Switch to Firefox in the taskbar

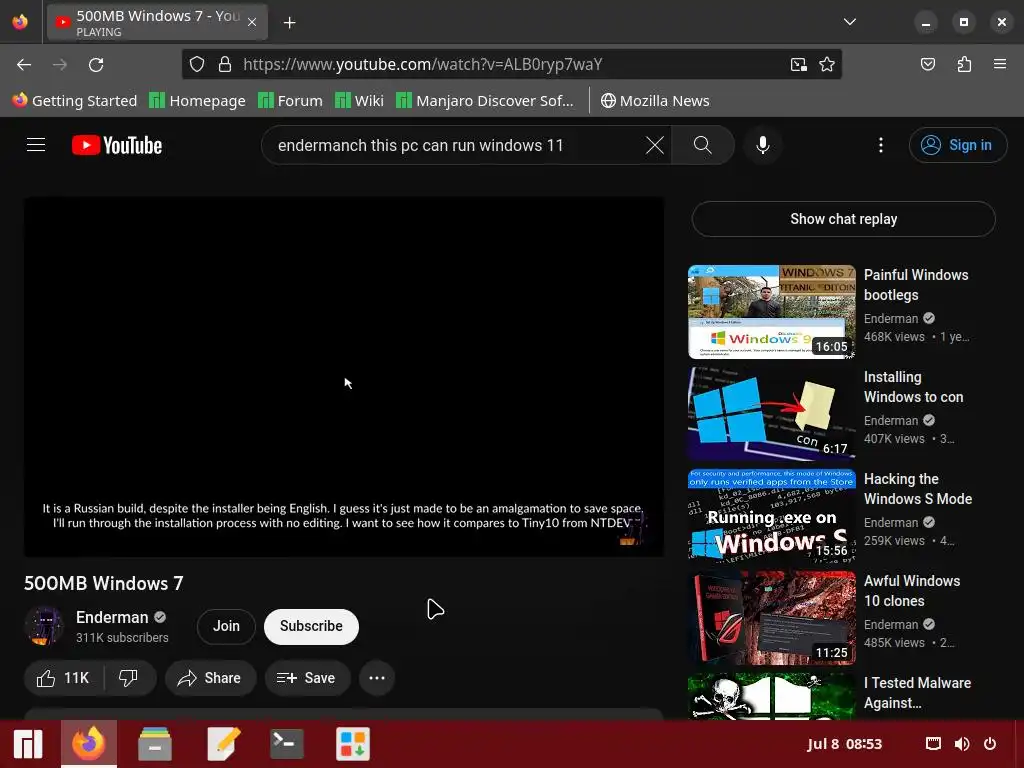[x=89, y=744]
